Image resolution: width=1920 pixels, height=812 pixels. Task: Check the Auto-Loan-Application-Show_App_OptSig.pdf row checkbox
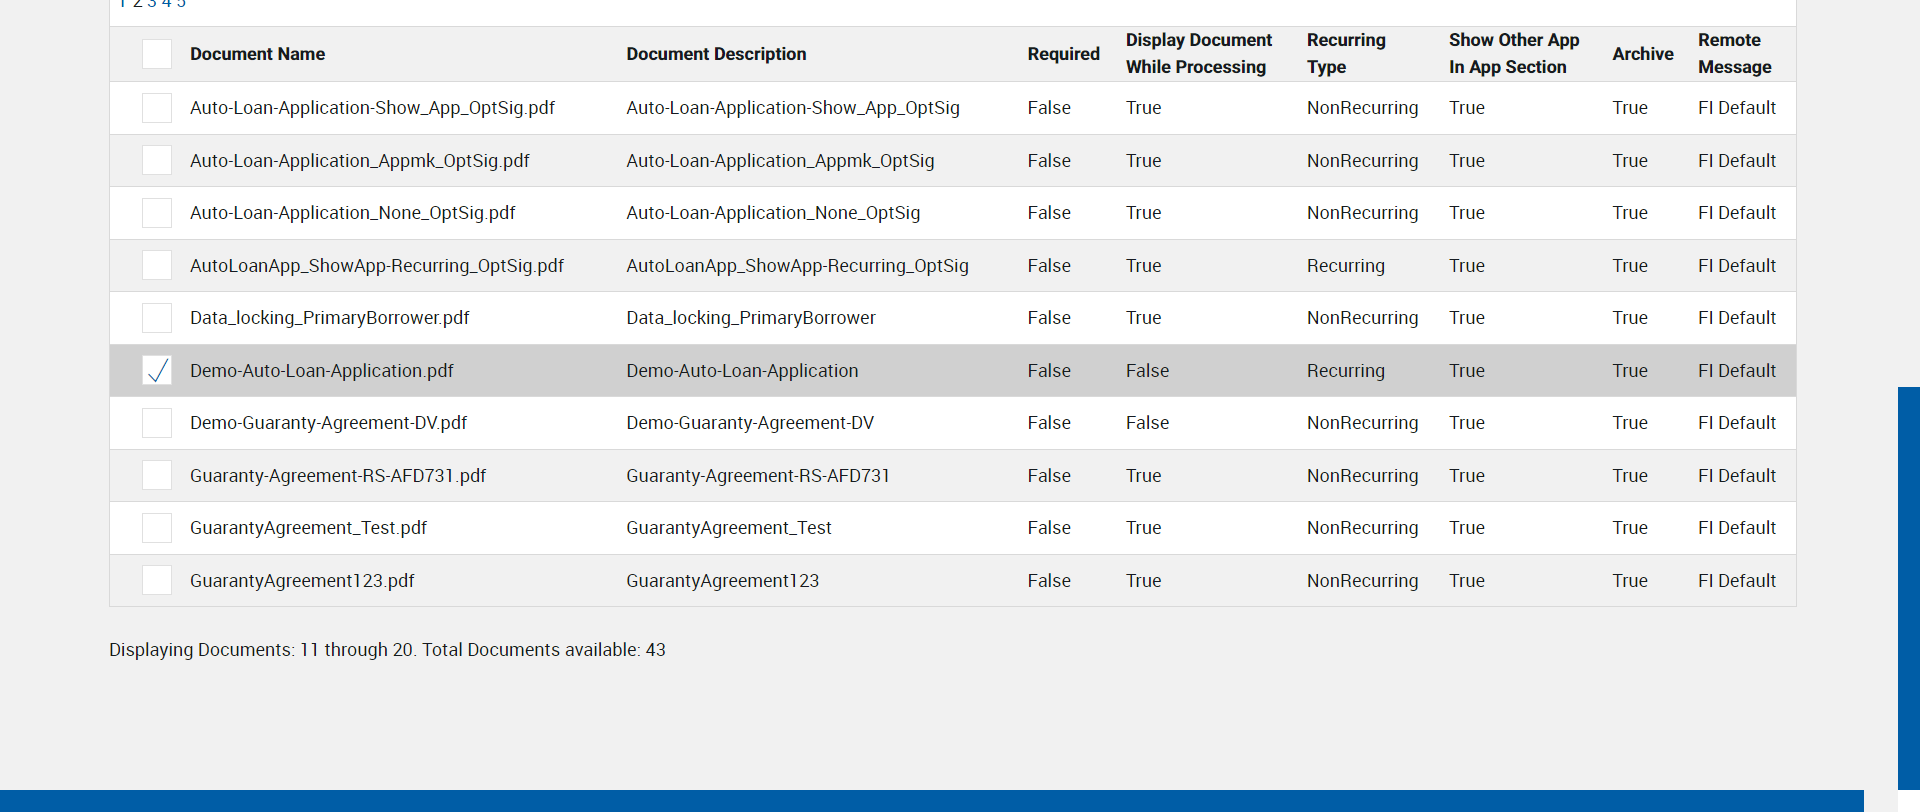pos(157,108)
